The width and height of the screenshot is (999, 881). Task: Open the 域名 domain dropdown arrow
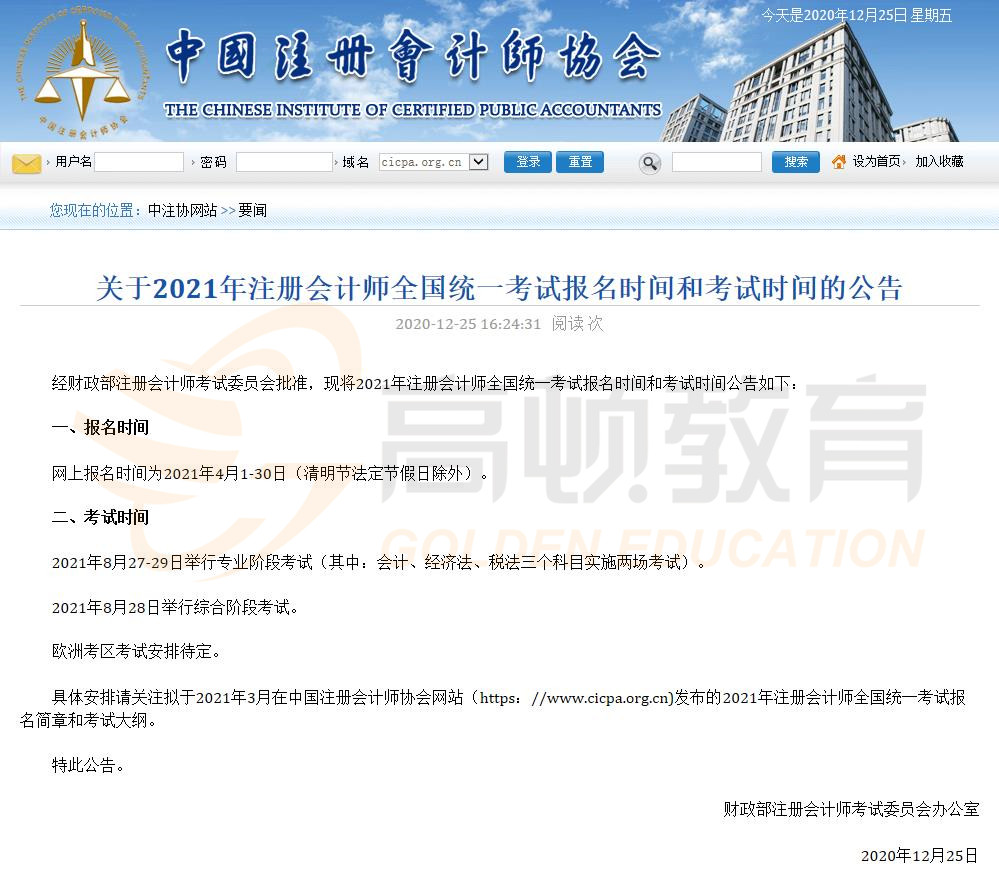478,162
